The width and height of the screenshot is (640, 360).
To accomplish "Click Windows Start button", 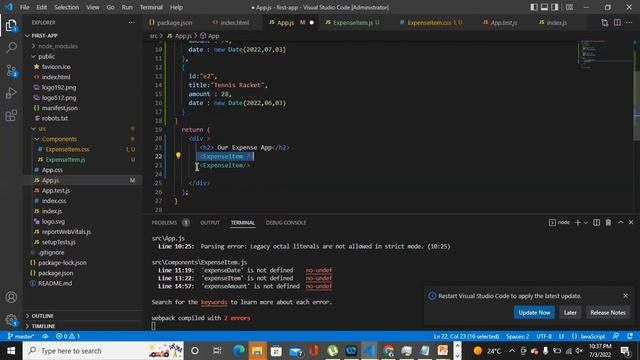I will [11, 351].
